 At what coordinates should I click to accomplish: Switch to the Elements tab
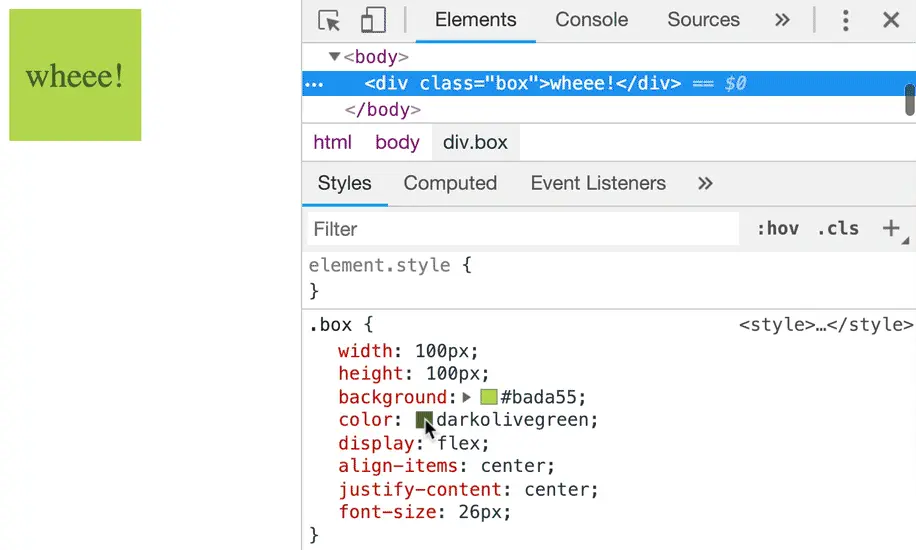(476, 20)
